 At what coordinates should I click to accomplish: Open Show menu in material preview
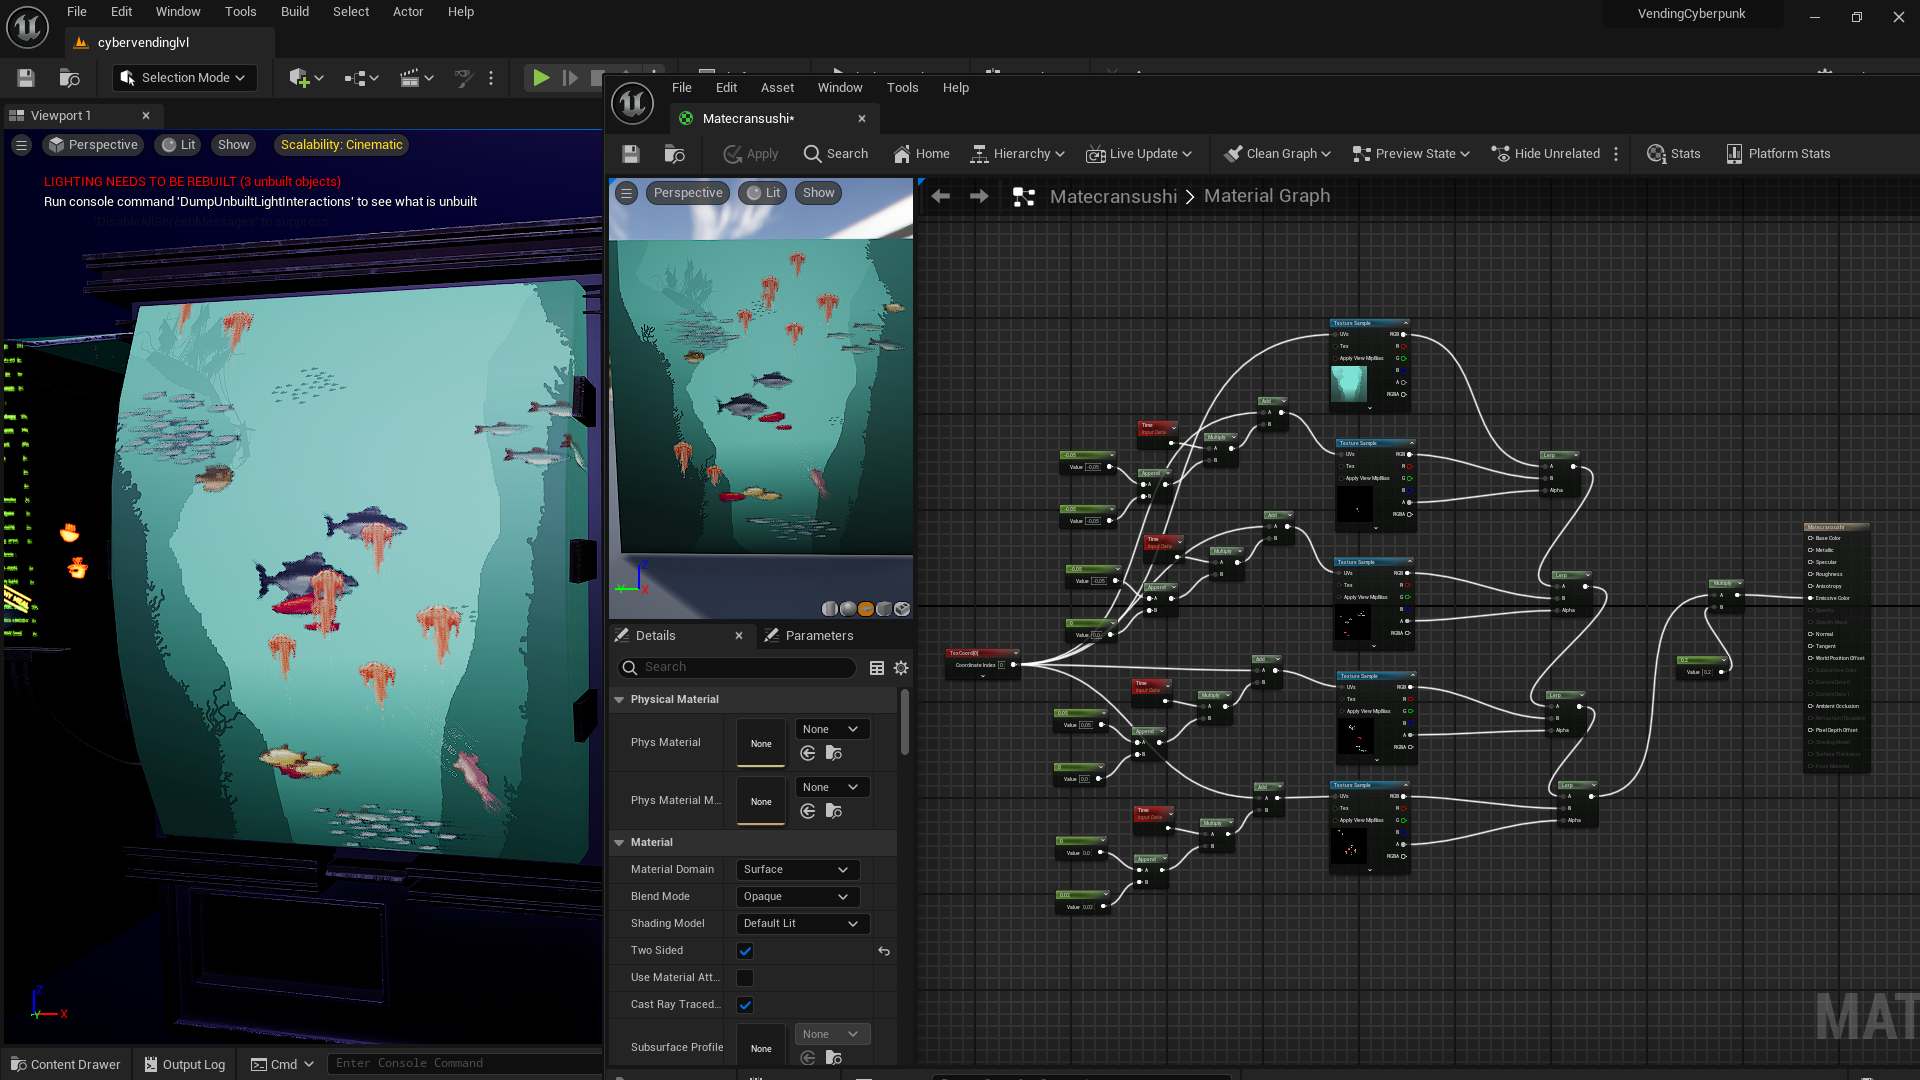tap(818, 193)
